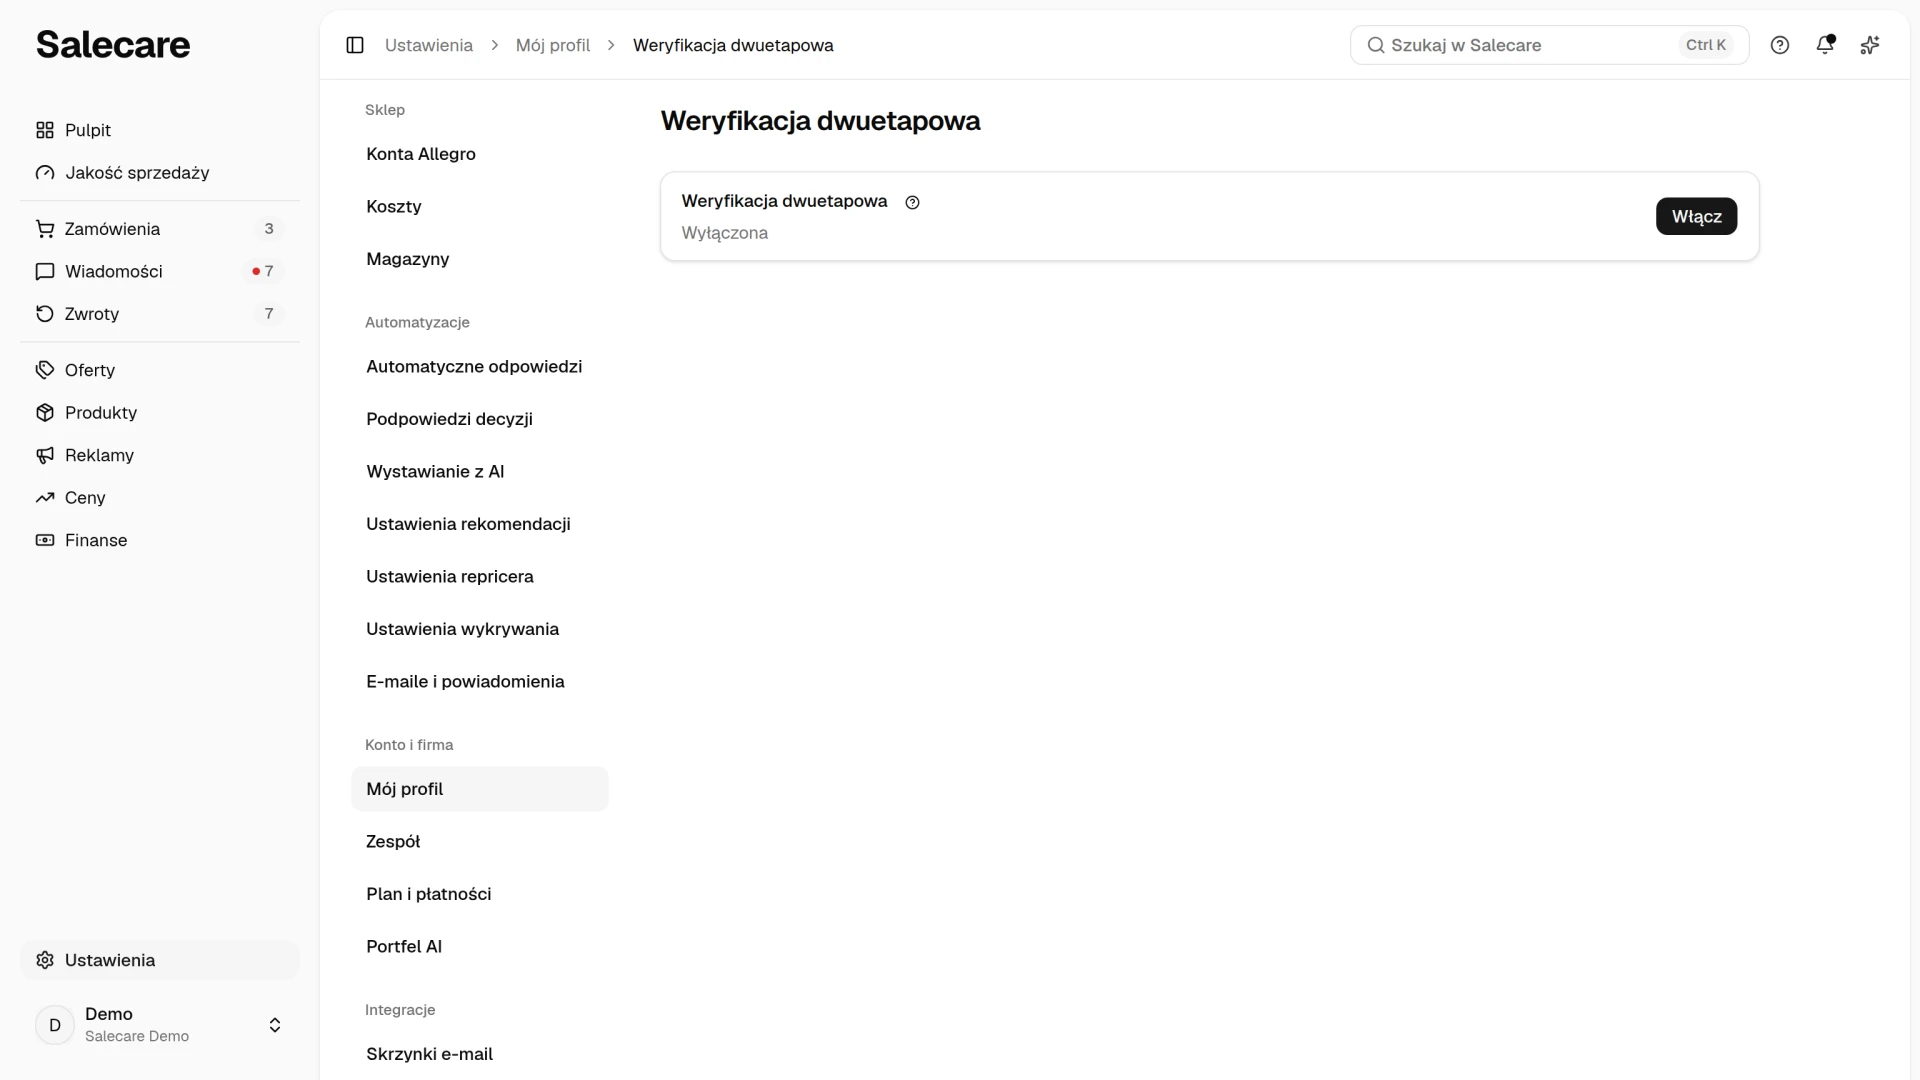Click the Zamówienia cart icon

(x=45, y=229)
